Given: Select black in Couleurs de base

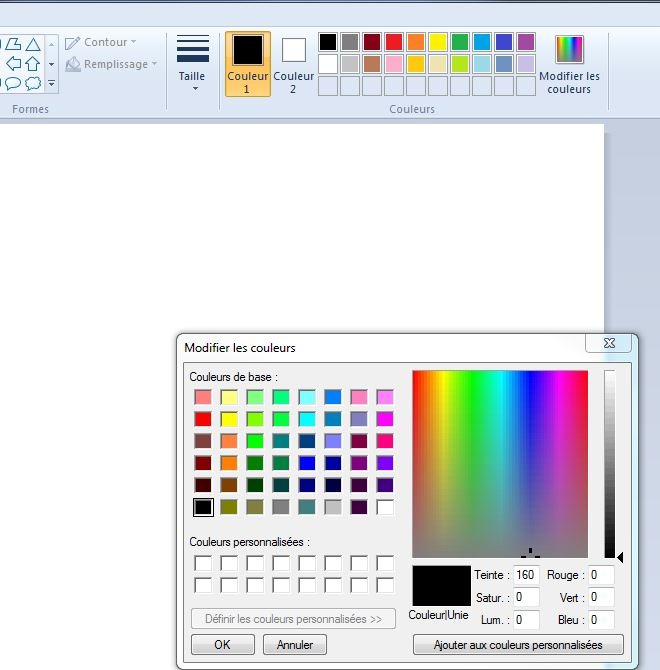Looking at the screenshot, I should click(203, 507).
